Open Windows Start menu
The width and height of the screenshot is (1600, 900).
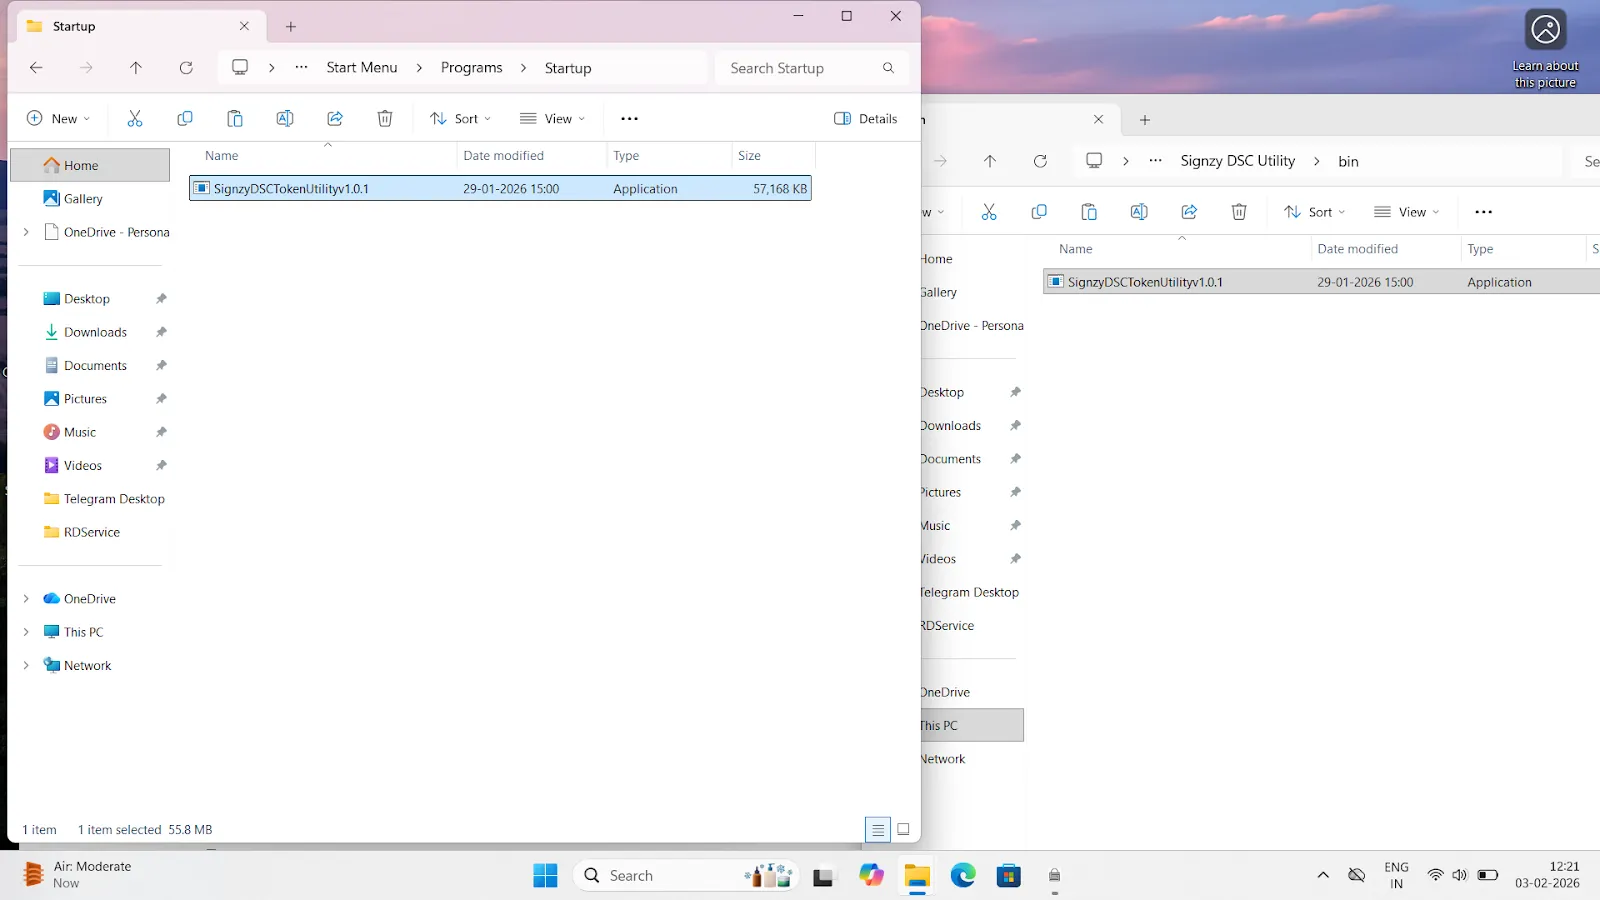pyautogui.click(x=546, y=876)
